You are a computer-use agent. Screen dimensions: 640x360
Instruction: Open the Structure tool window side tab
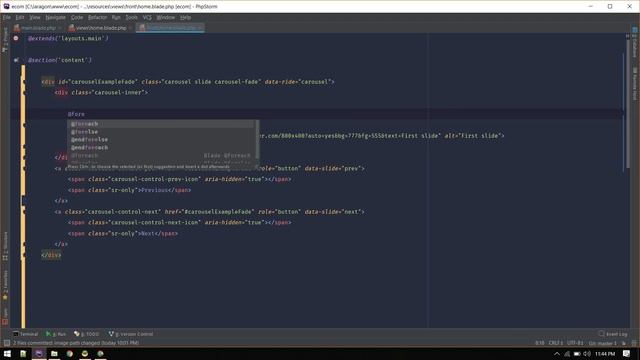tap(5, 246)
